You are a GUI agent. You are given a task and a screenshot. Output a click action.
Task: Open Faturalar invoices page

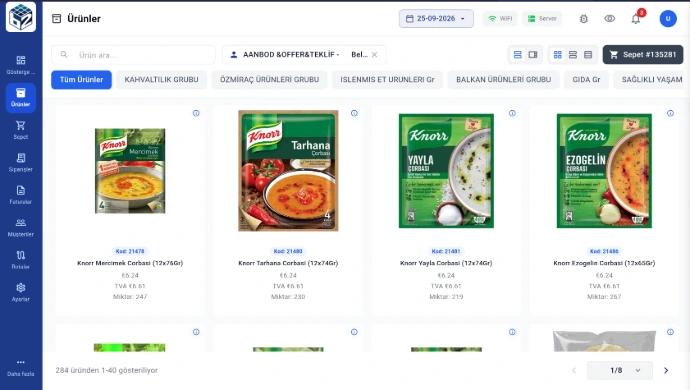coord(21,195)
